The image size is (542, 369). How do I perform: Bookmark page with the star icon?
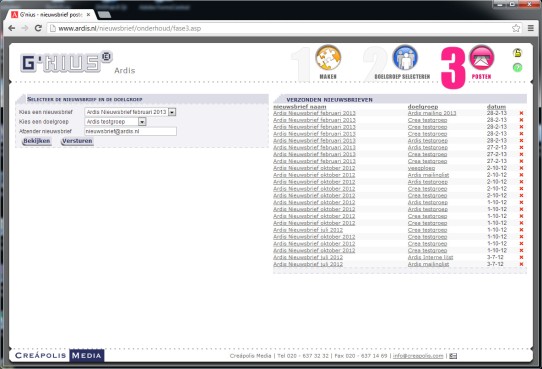[x=516, y=28]
